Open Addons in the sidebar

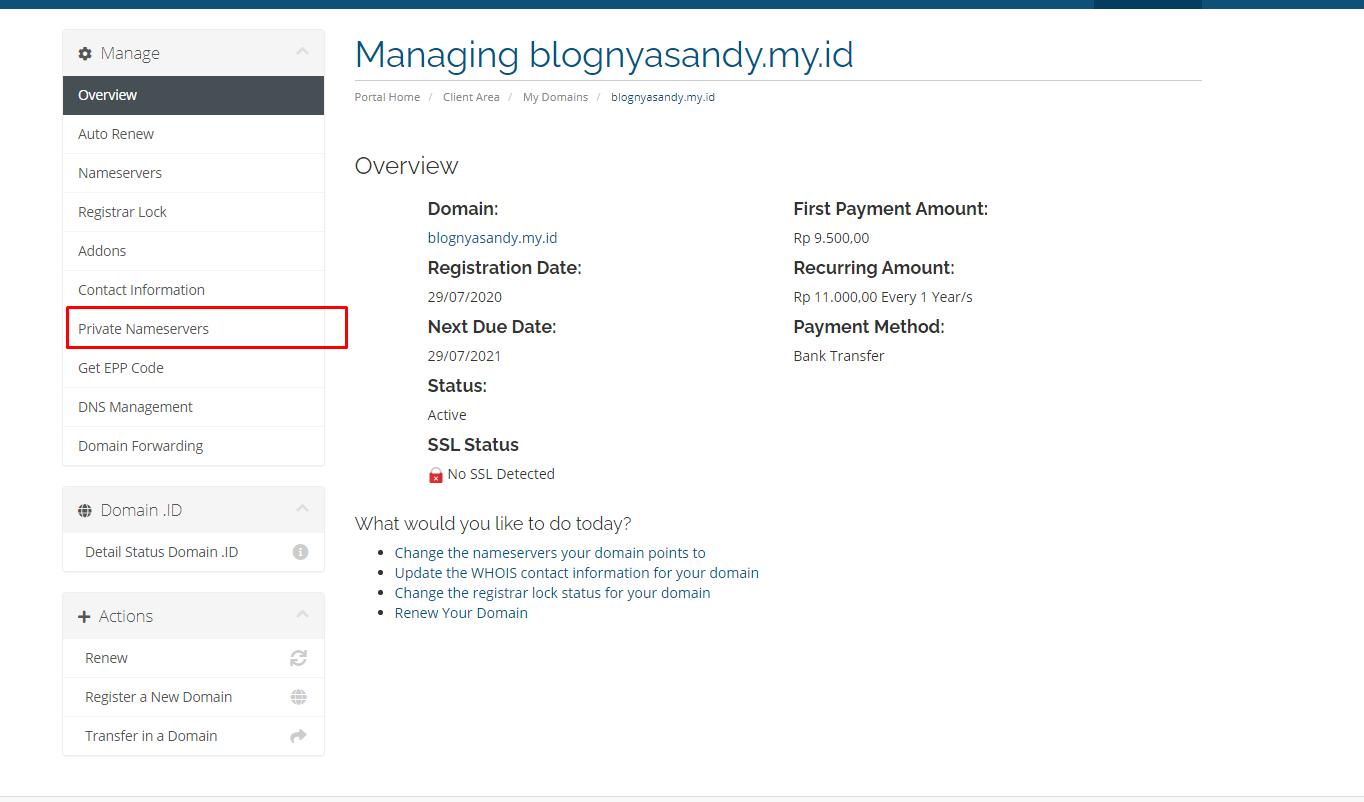(x=193, y=251)
